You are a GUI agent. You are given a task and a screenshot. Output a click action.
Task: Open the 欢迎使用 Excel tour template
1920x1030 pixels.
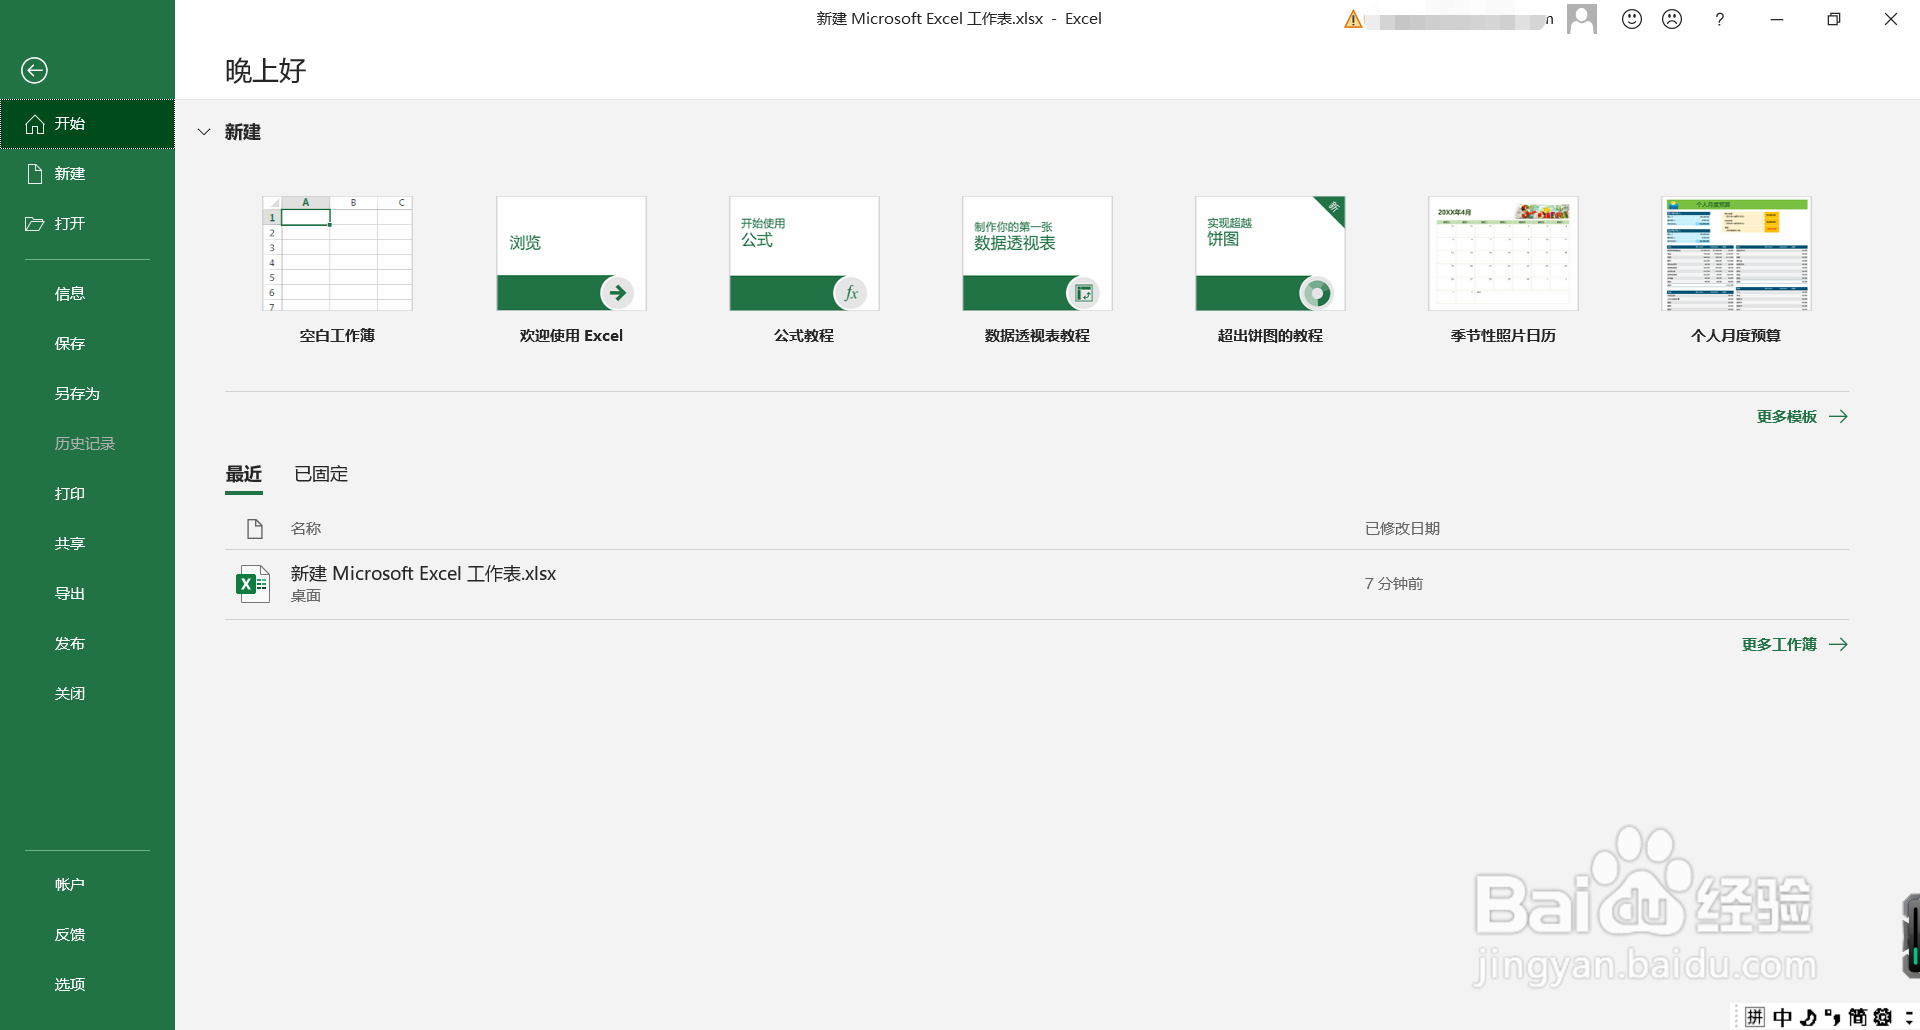point(571,270)
